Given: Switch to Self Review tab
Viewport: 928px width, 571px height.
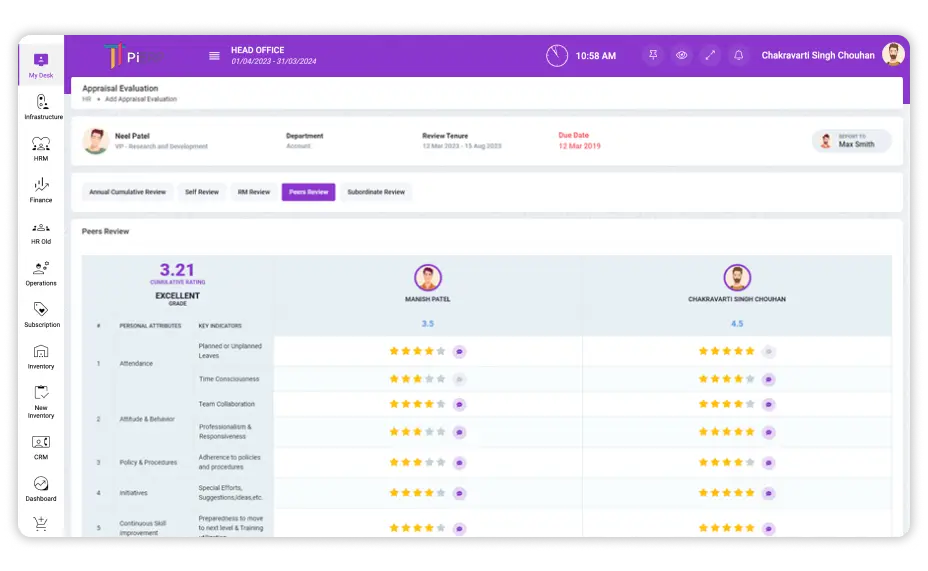Looking at the screenshot, I should click(x=202, y=192).
